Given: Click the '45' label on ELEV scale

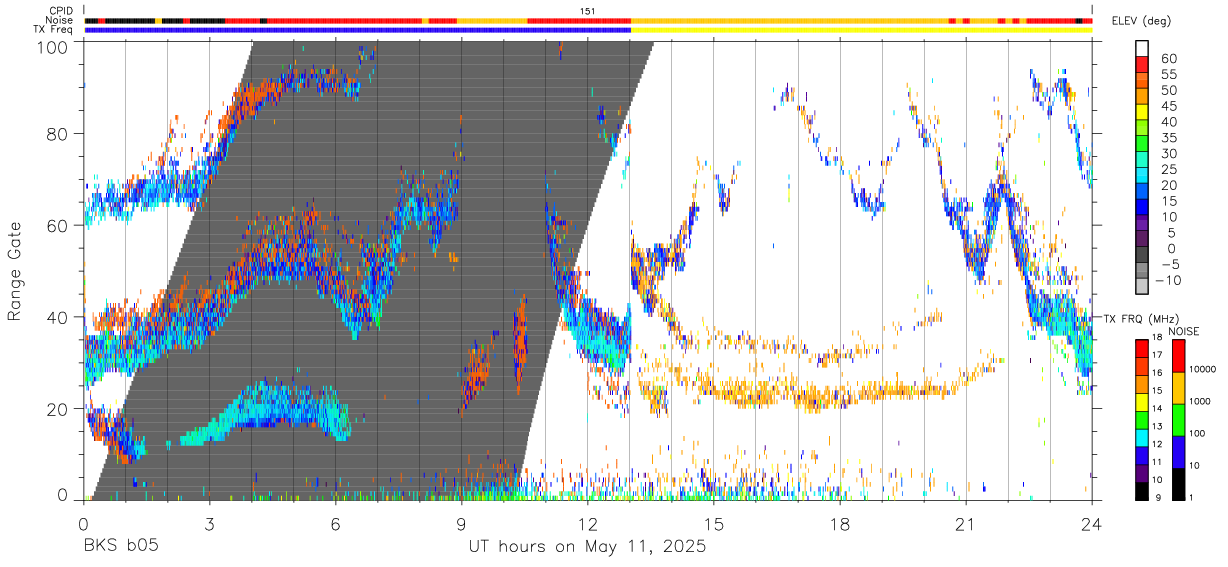Looking at the screenshot, I should 1167,106.
